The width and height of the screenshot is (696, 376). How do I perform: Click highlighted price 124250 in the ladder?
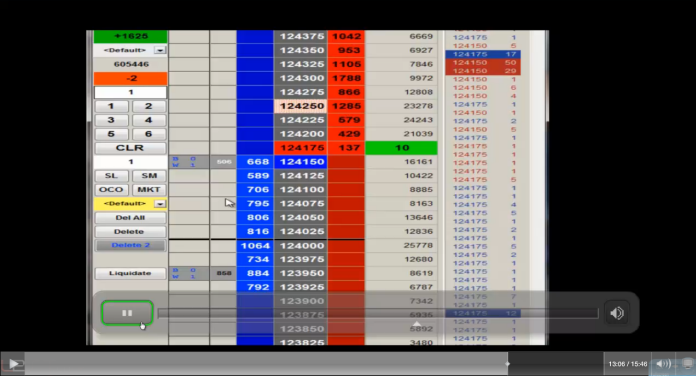[301, 106]
